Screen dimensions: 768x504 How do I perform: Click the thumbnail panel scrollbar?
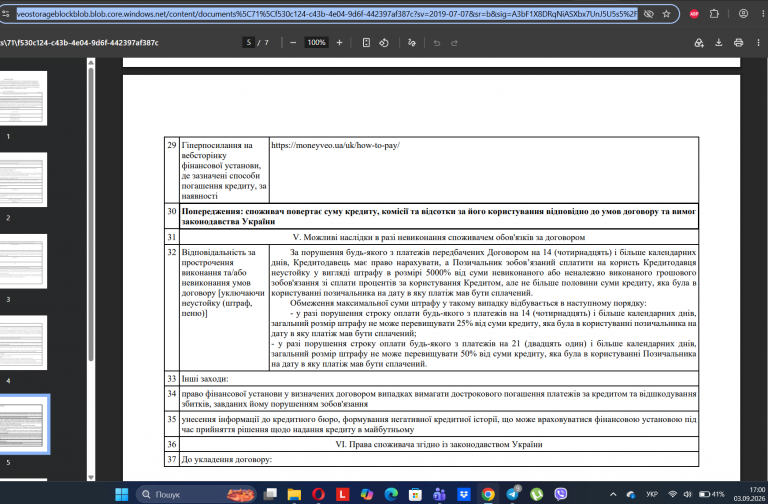91,215
